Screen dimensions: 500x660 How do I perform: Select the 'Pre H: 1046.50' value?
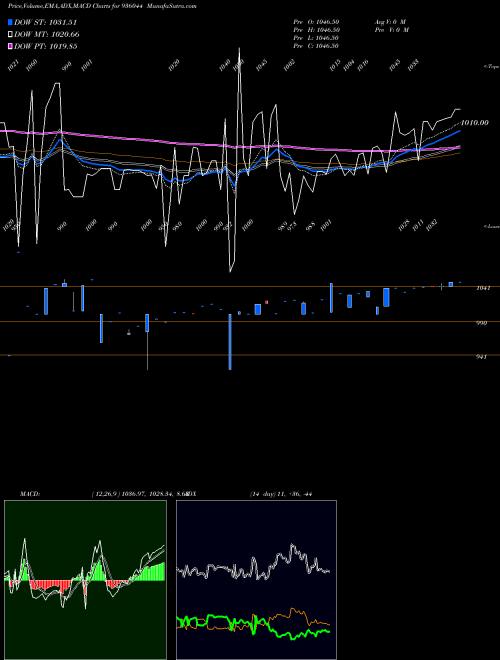coord(316,30)
